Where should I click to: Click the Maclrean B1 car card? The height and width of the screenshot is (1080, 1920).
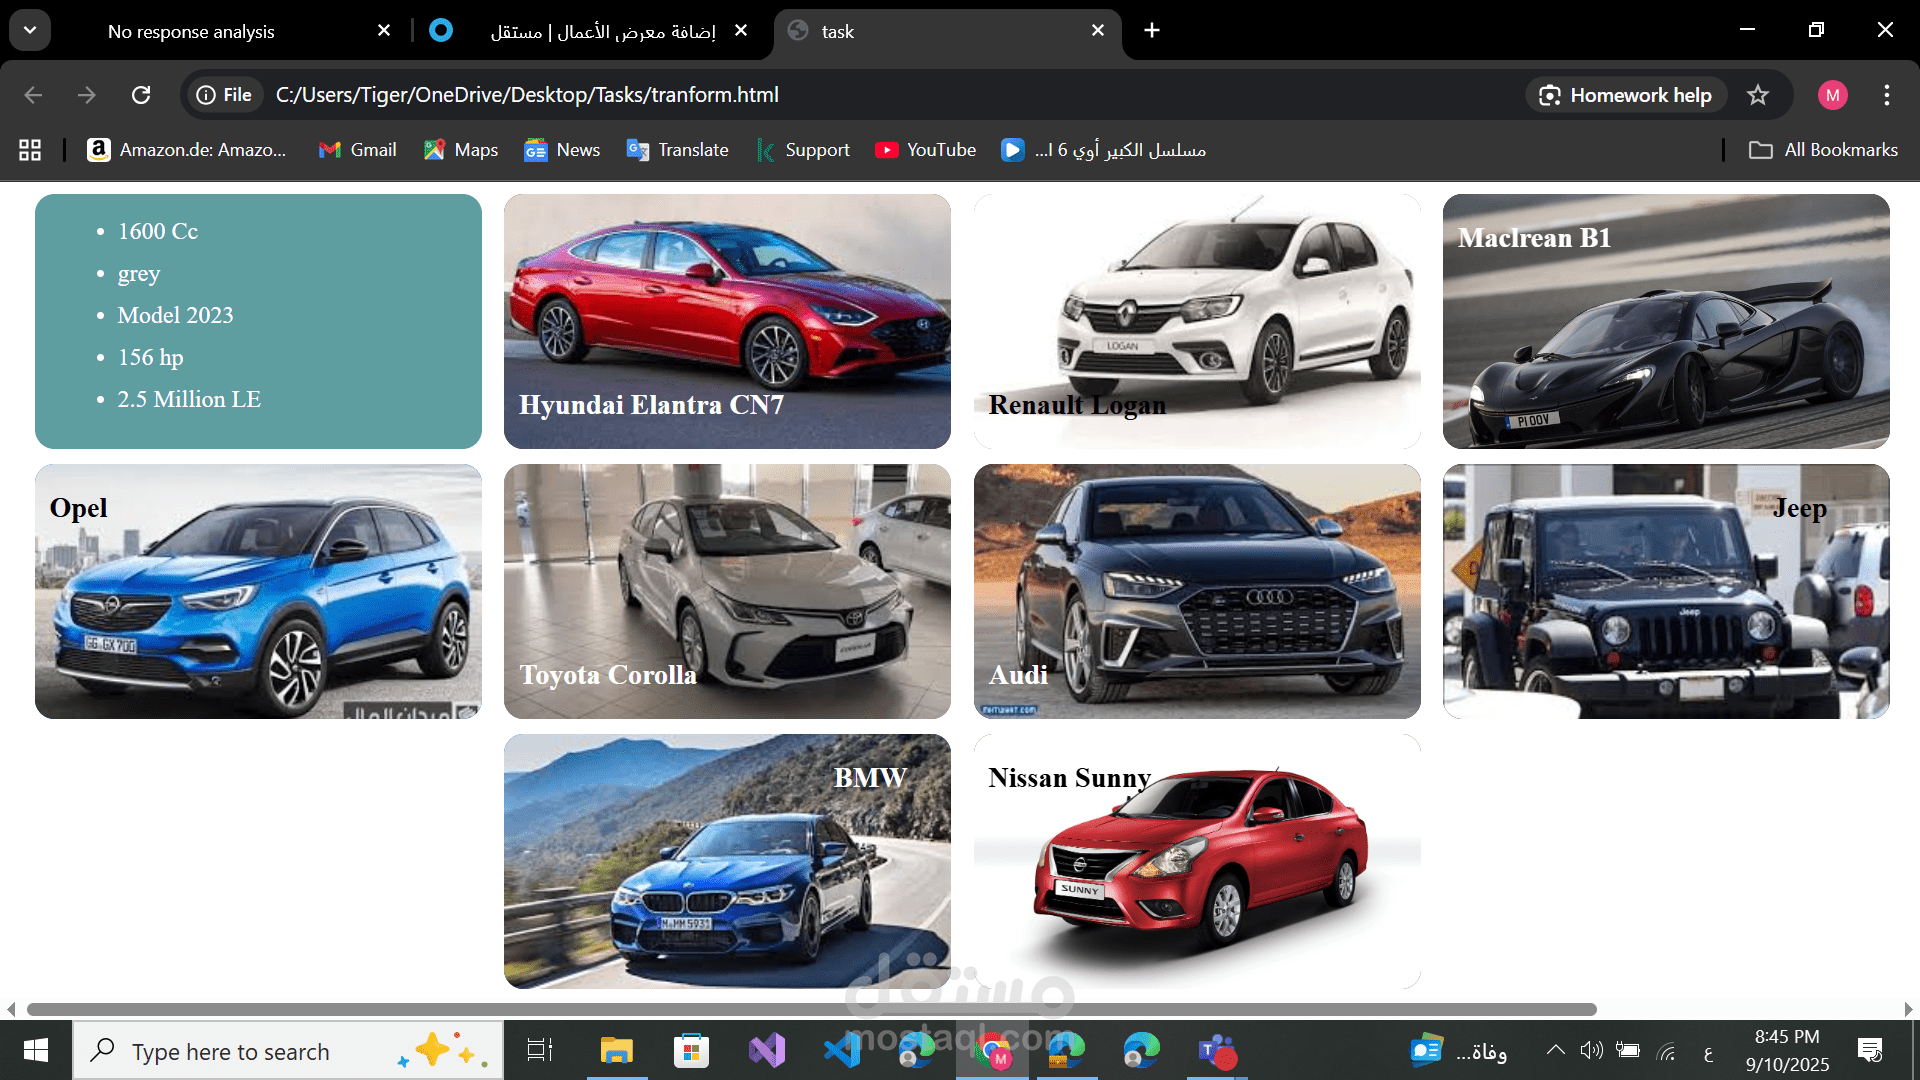(x=1666, y=321)
